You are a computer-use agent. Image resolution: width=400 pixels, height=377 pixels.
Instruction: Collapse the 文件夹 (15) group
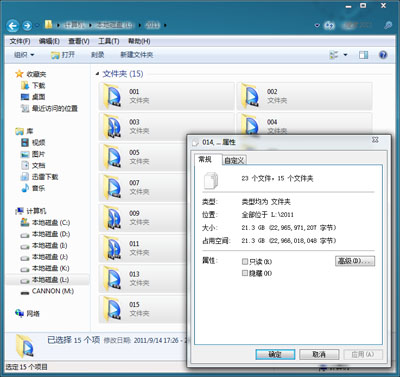tap(97, 74)
